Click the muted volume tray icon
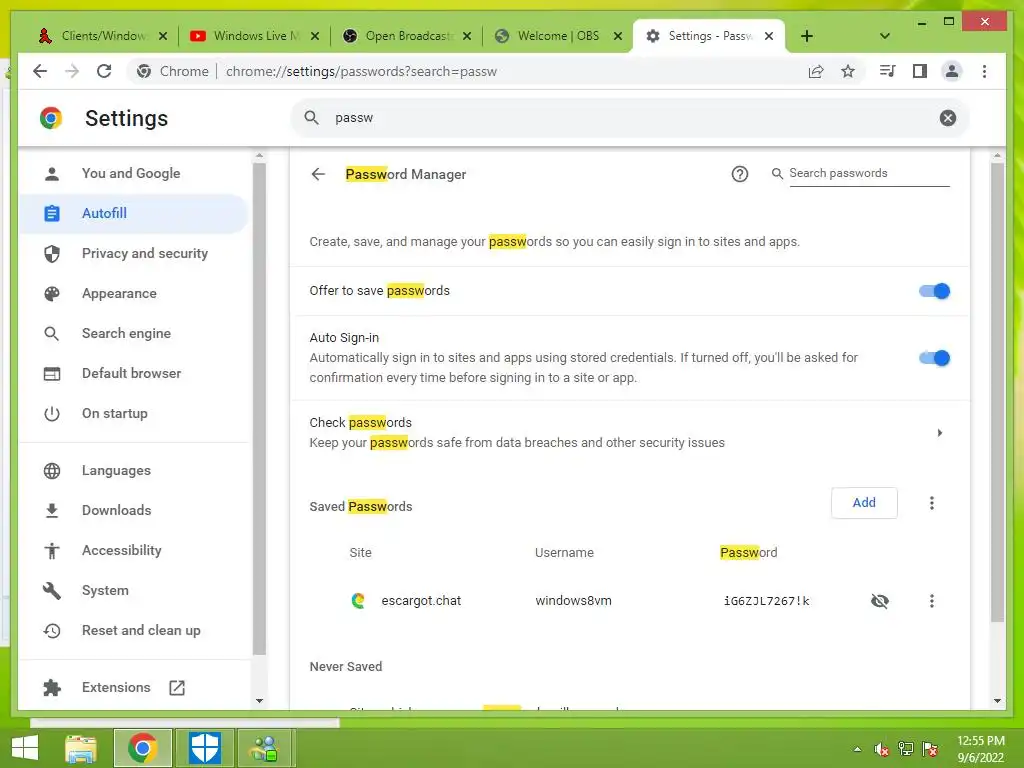 pos(882,749)
